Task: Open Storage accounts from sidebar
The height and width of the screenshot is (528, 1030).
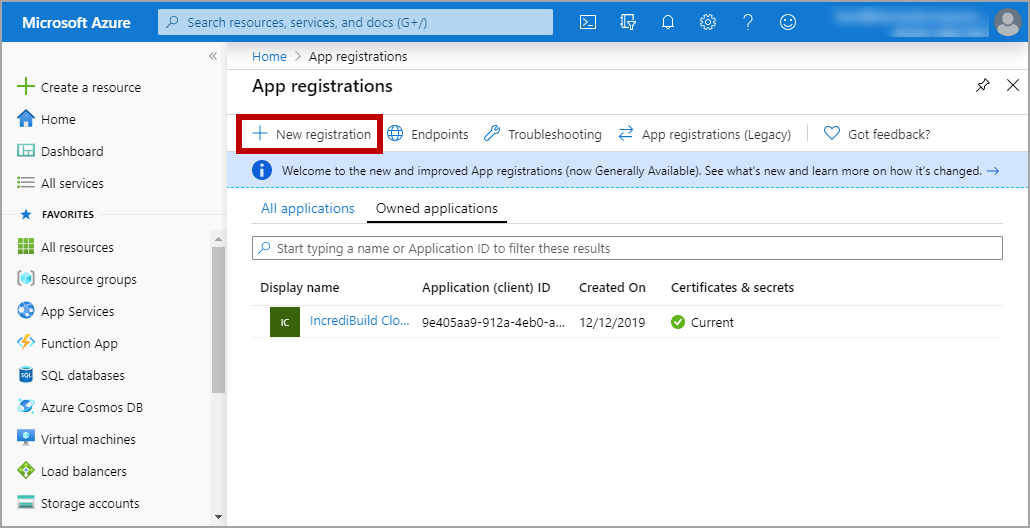Action: tap(90, 504)
